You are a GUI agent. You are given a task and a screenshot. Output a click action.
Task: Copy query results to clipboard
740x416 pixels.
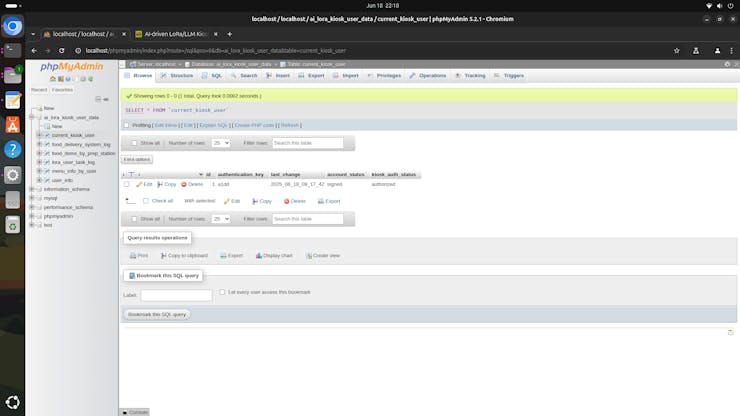185,255
